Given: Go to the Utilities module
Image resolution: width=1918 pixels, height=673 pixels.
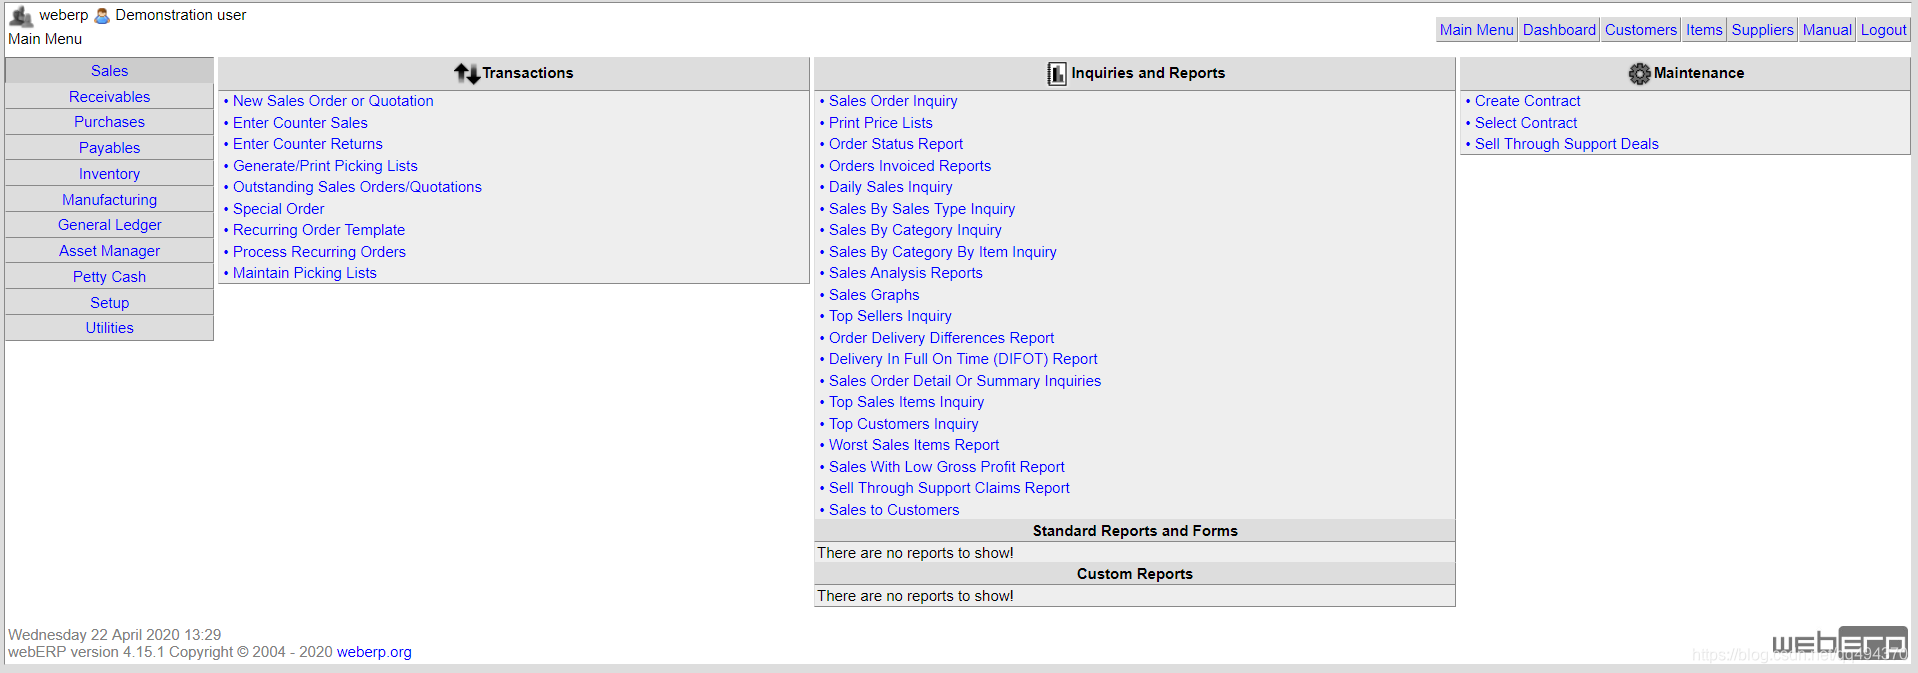Looking at the screenshot, I should [109, 328].
